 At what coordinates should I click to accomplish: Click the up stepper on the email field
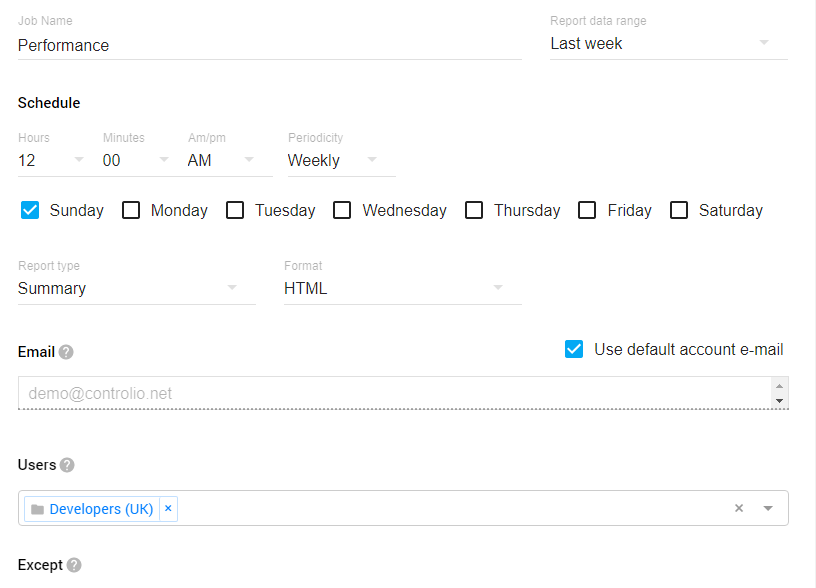click(778, 385)
